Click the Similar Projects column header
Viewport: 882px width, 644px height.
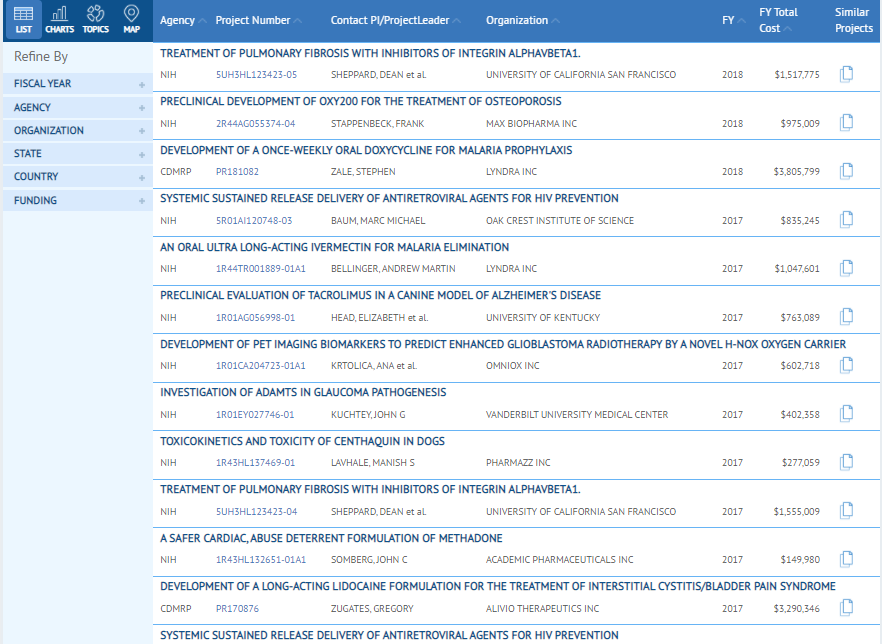click(853, 20)
